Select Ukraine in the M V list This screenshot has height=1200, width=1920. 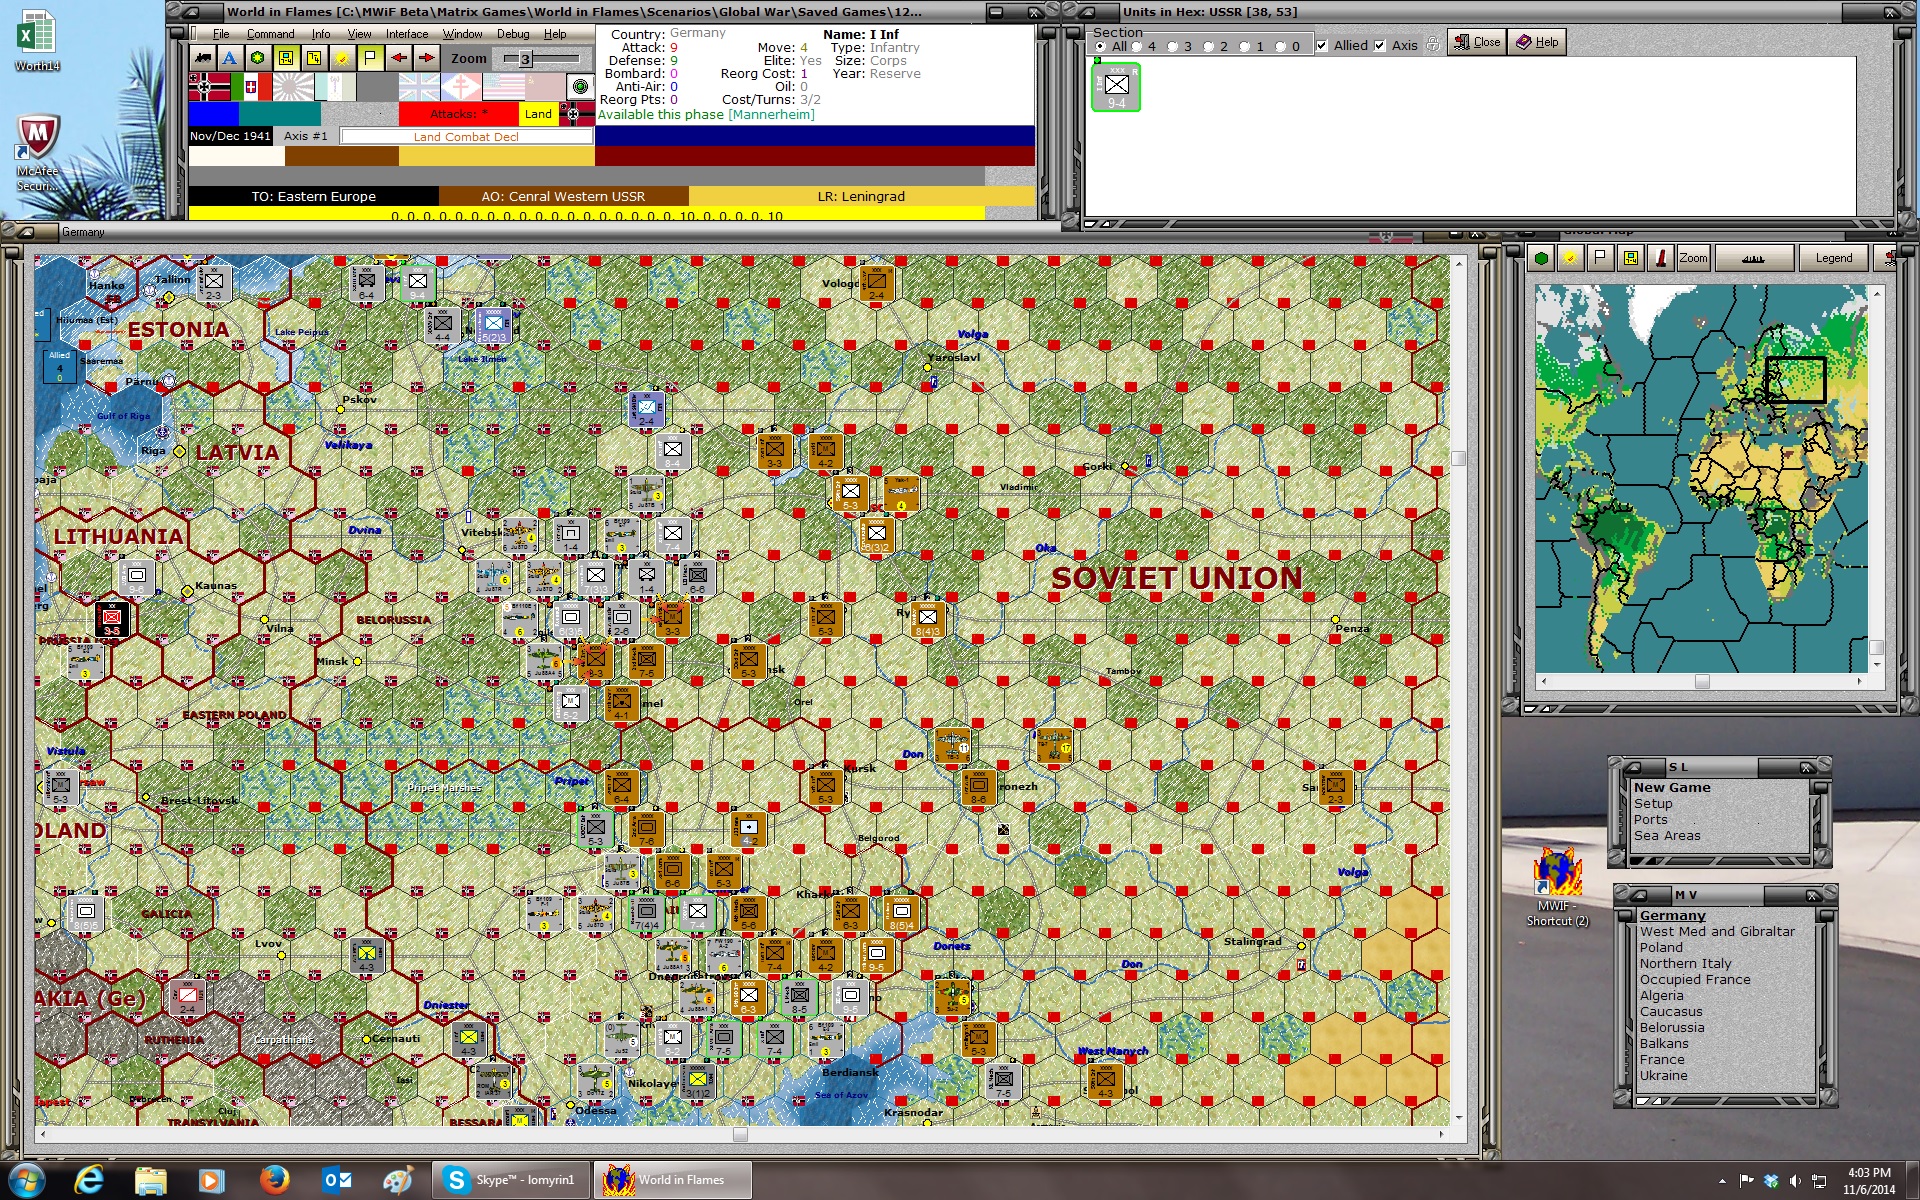[x=1663, y=1076]
